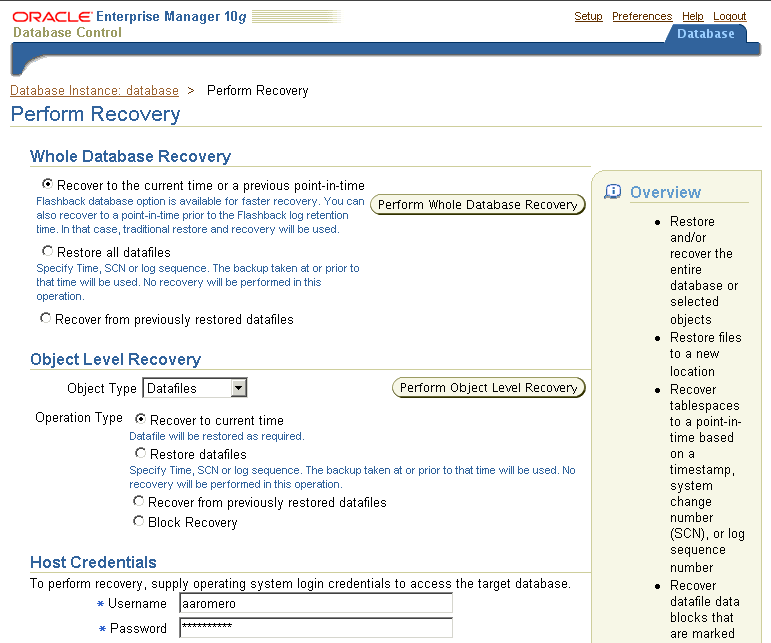Select the Block Recovery radio option

pos(139,521)
